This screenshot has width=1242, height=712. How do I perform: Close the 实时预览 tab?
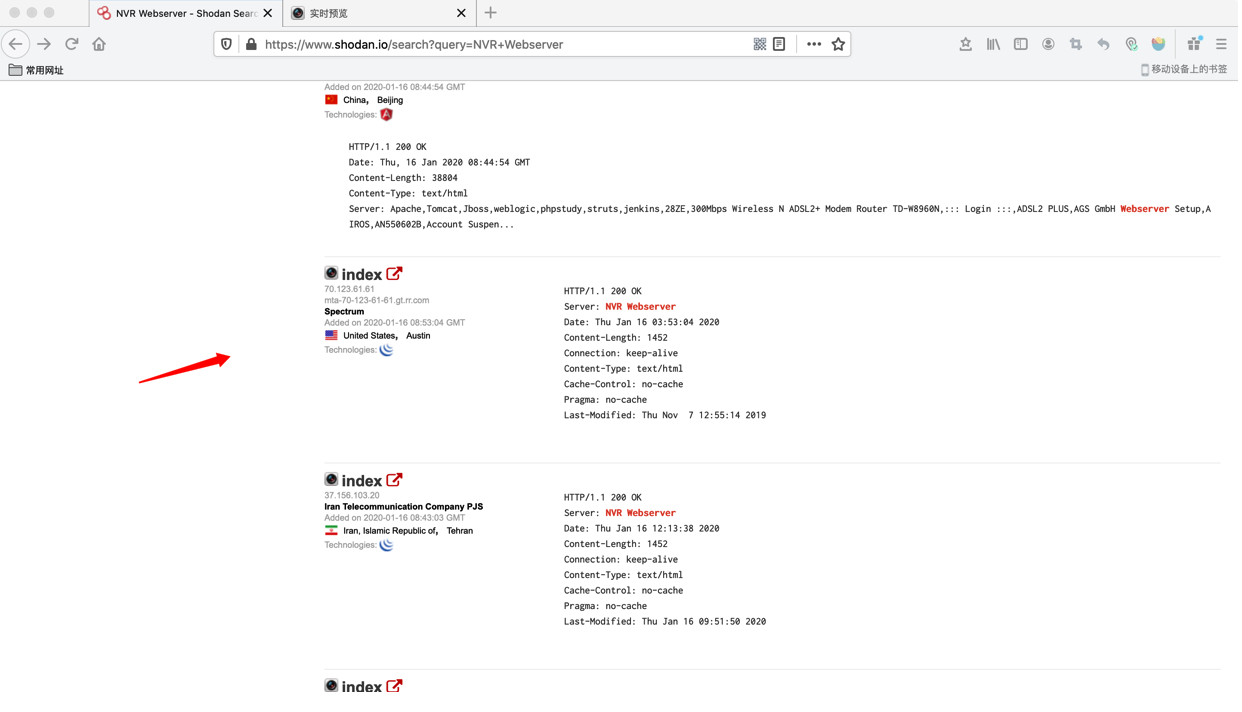pos(461,13)
